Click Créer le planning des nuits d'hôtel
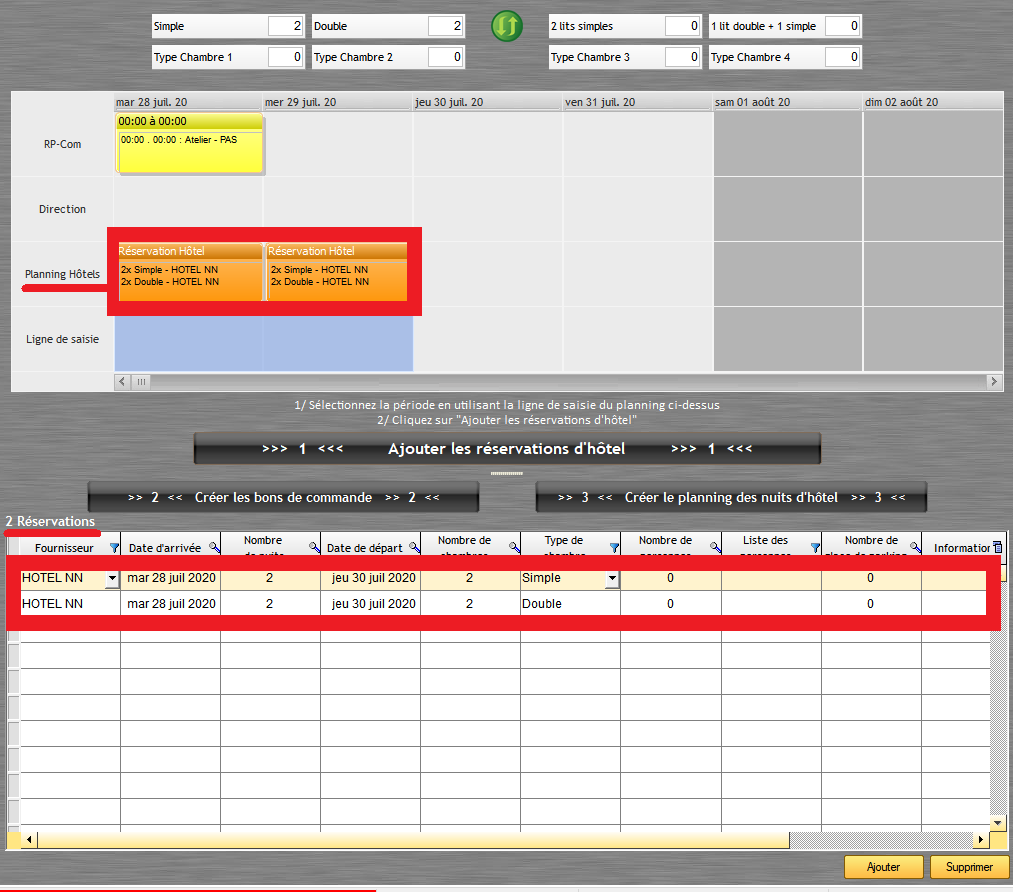 731,497
